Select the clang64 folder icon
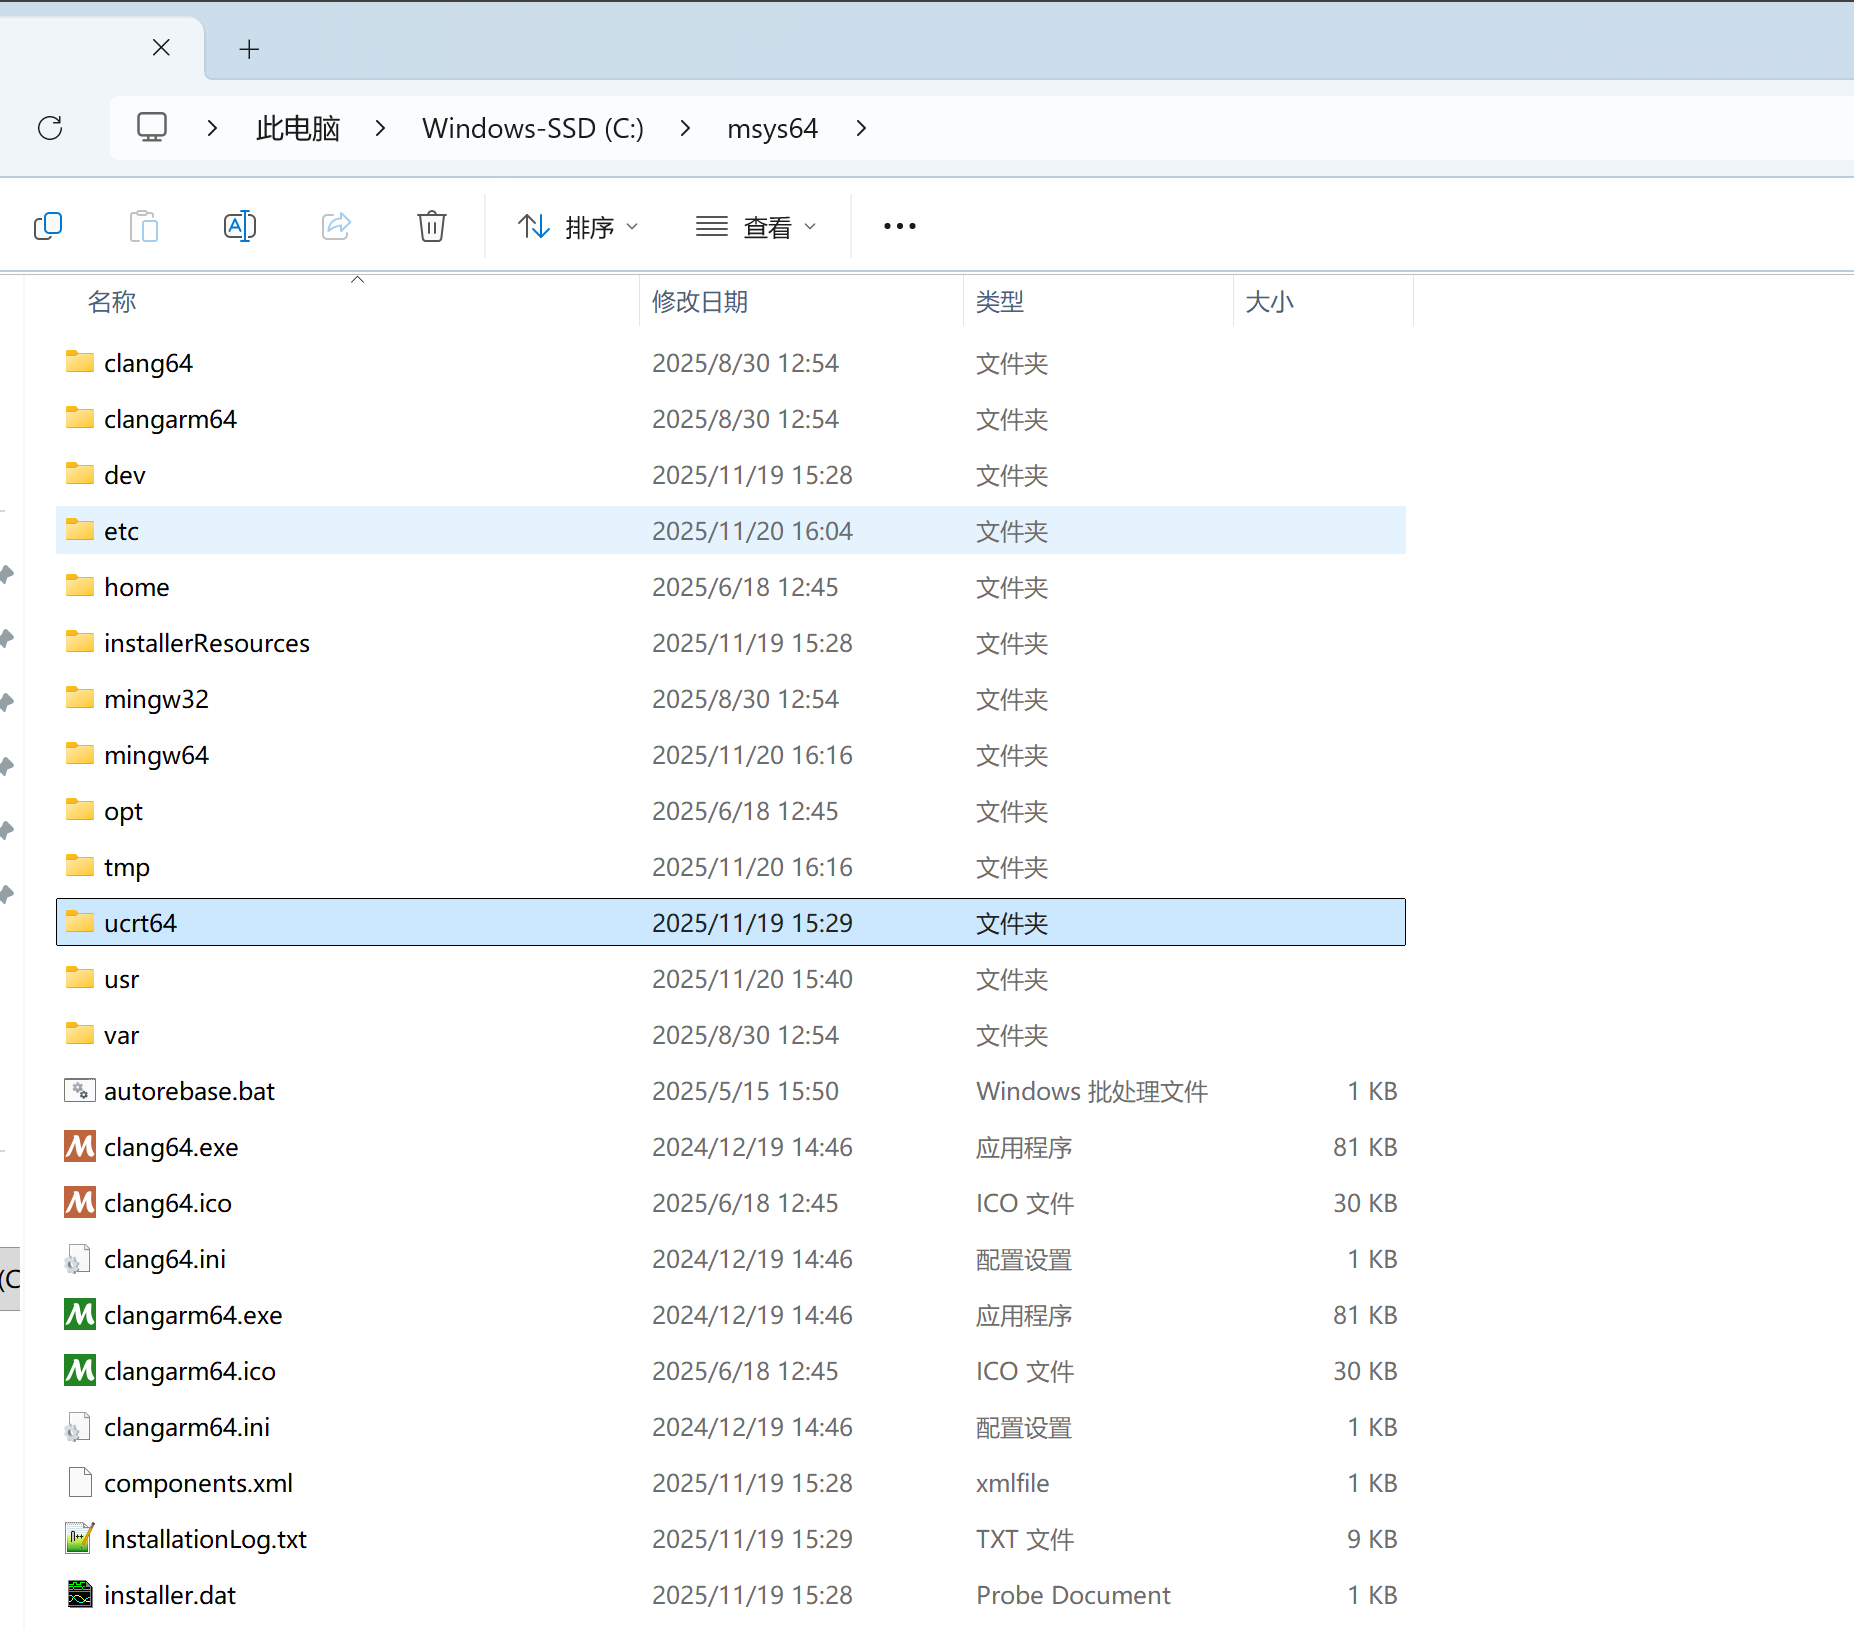This screenshot has width=1854, height=1629. point(80,362)
